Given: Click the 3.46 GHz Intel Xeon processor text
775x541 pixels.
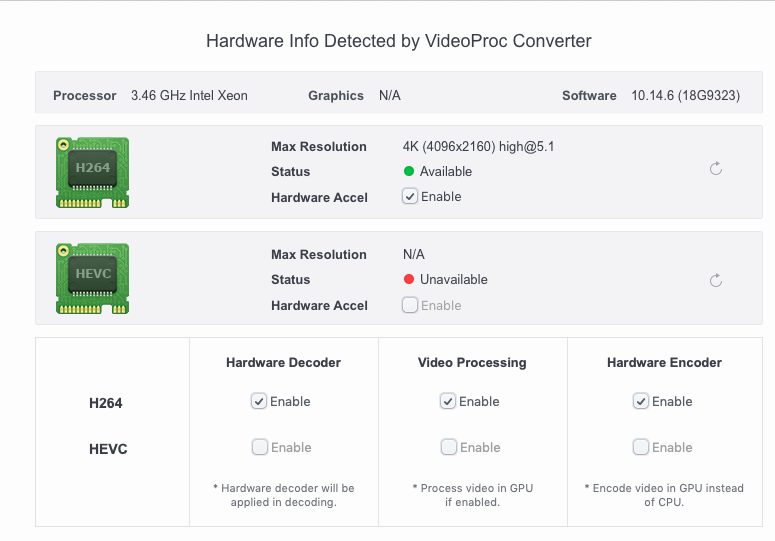Looking at the screenshot, I should [189, 96].
